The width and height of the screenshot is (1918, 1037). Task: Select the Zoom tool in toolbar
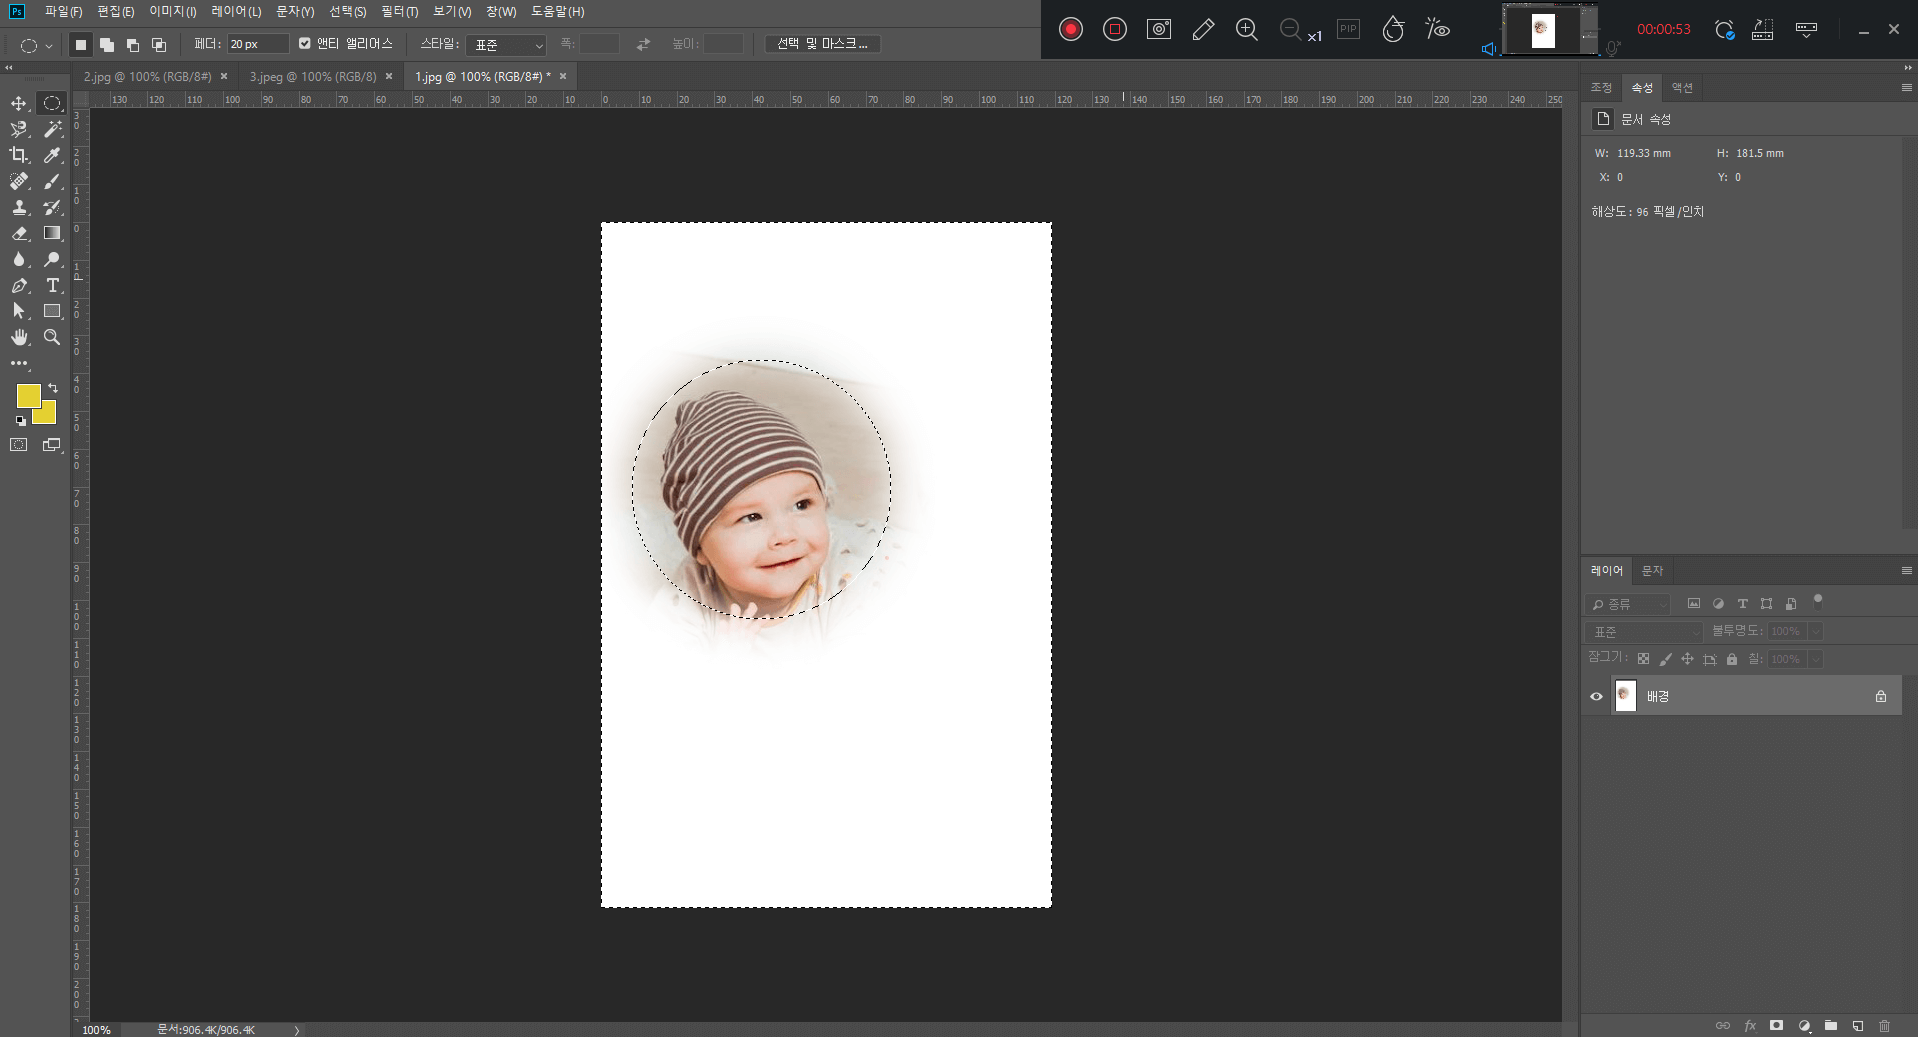click(x=53, y=337)
